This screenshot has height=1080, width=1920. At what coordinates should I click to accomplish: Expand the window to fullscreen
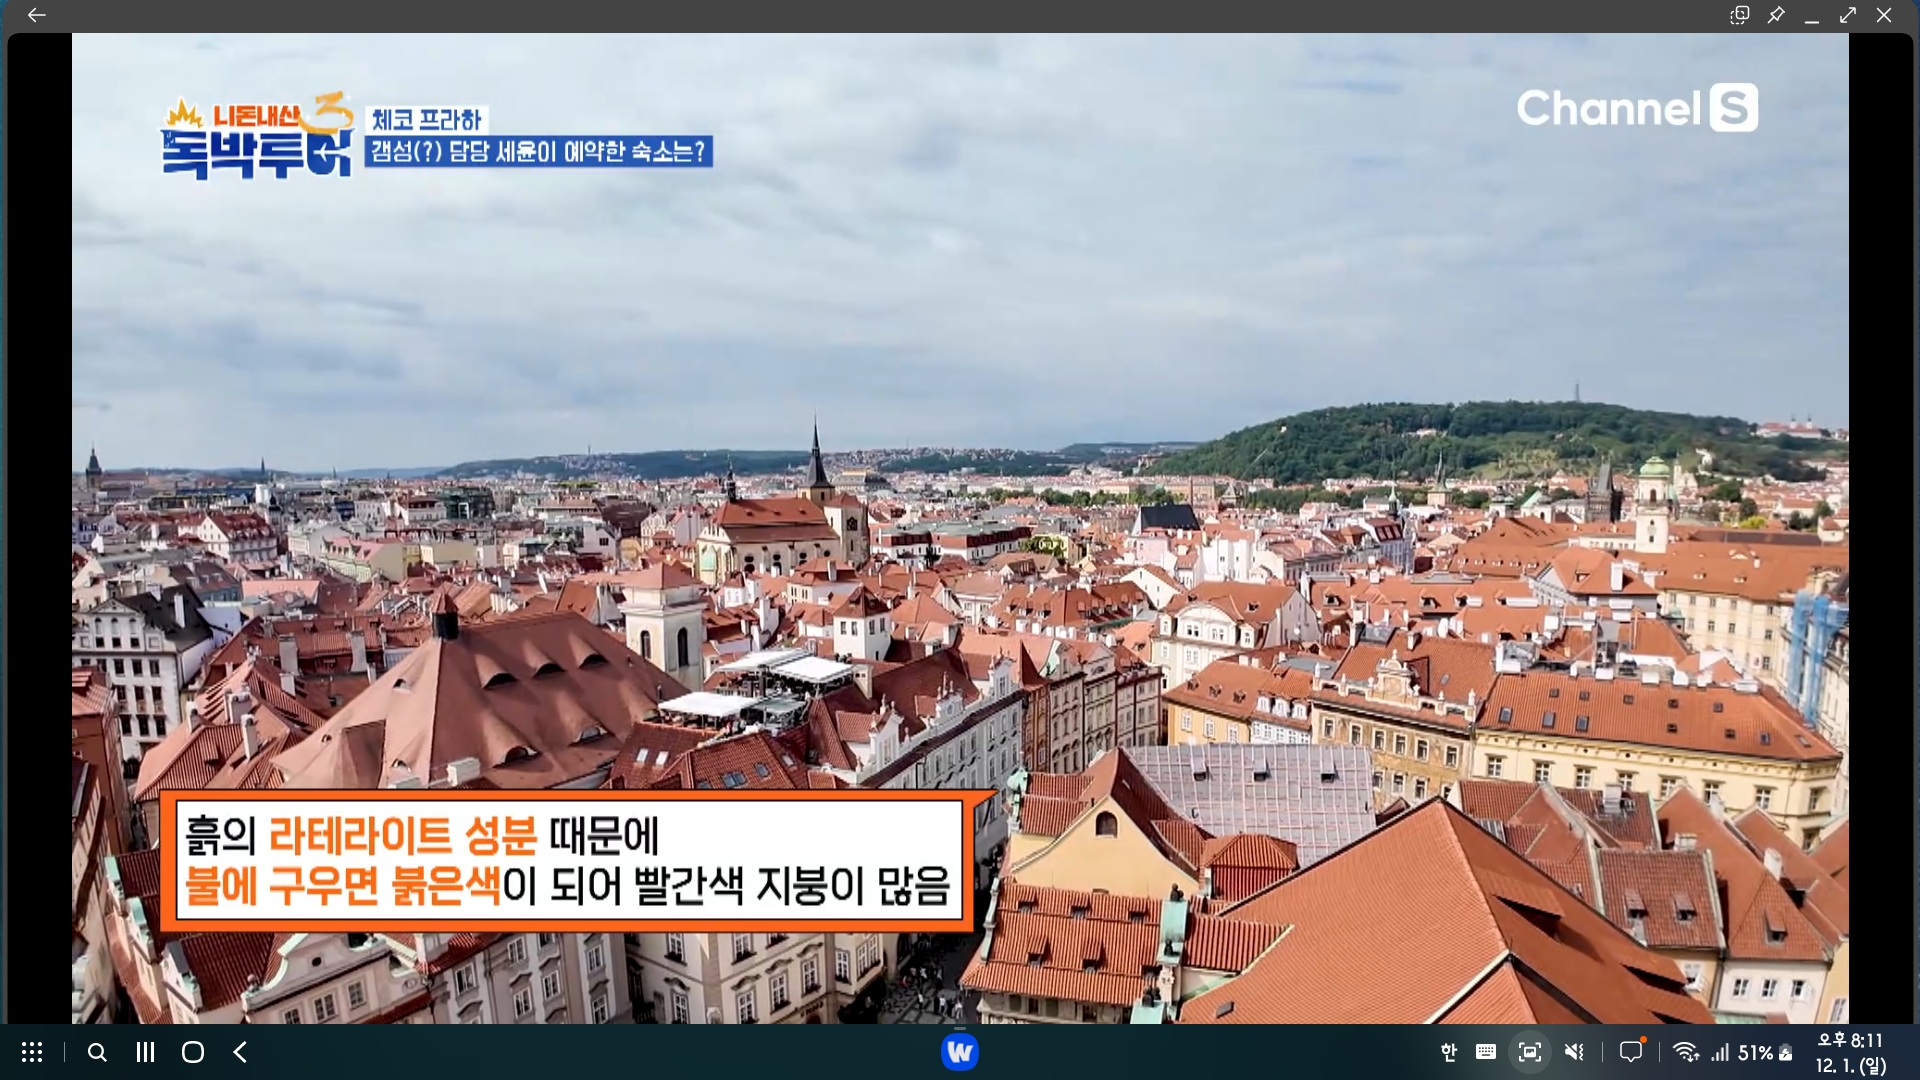coord(1848,15)
